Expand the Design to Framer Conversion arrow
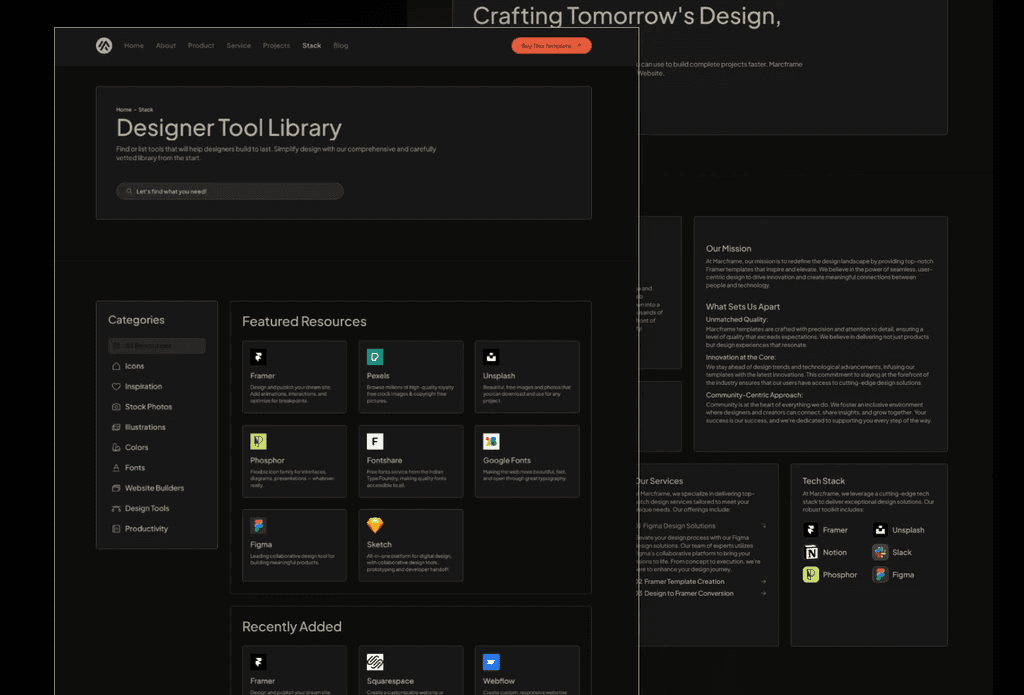Image resolution: width=1024 pixels, height=695 pixels. [763, 593]
